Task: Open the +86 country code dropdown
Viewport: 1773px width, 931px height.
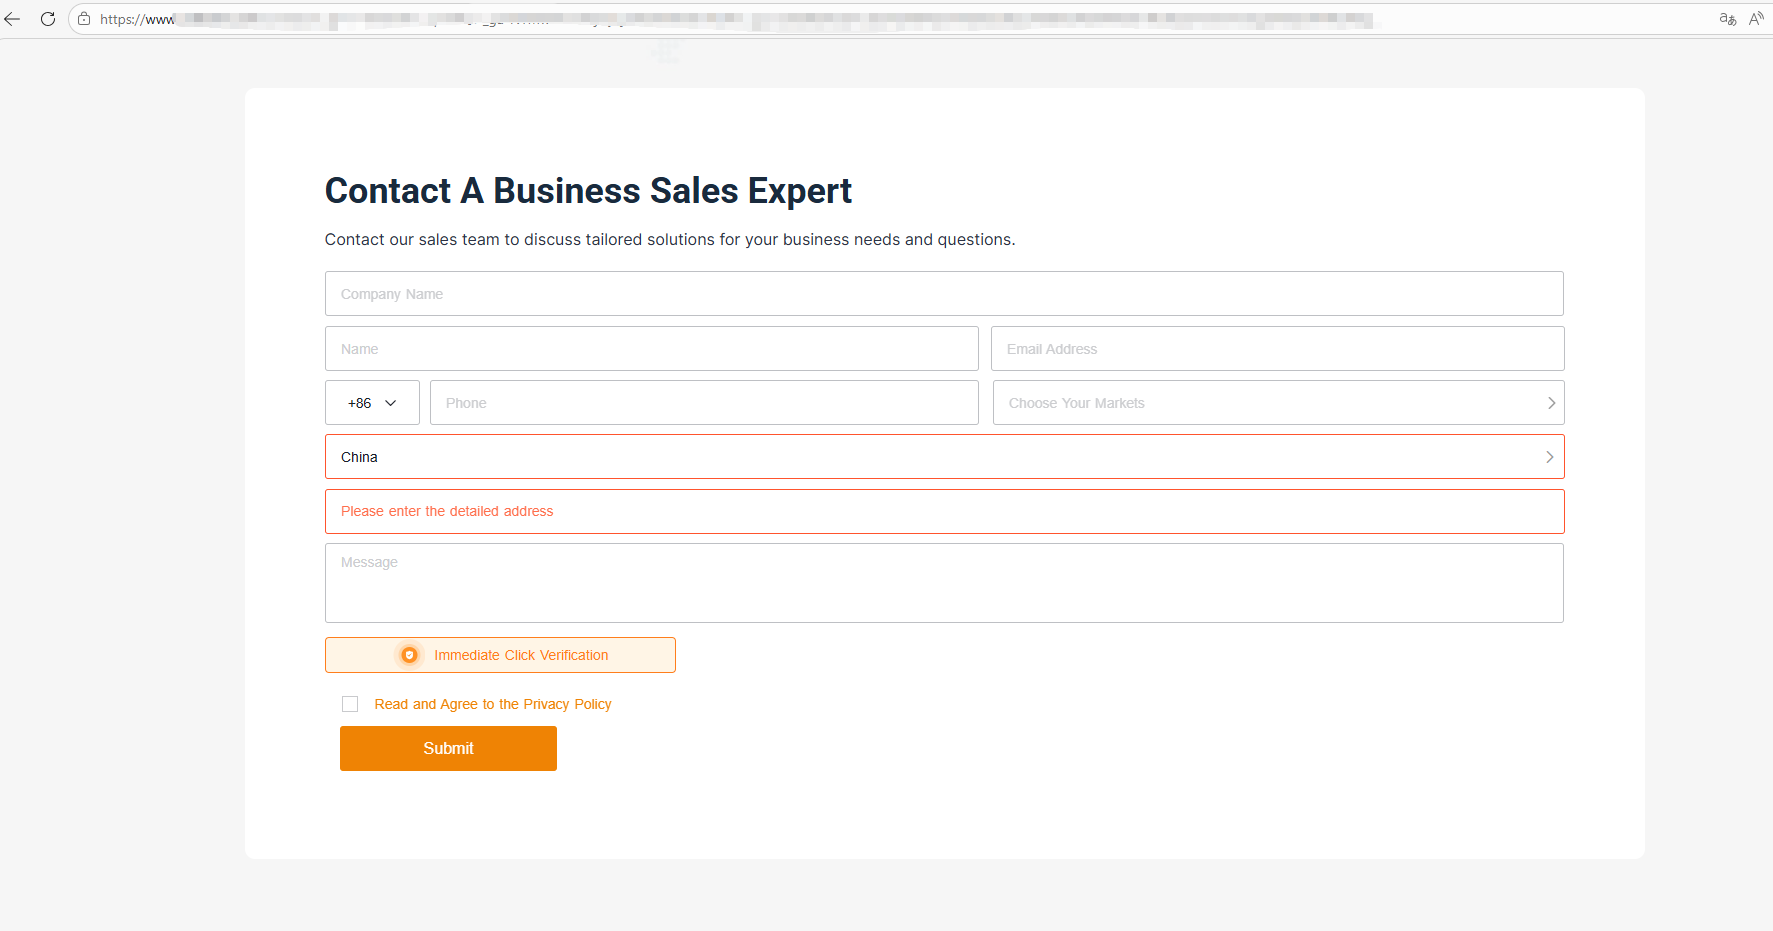Action: (372, 403)
